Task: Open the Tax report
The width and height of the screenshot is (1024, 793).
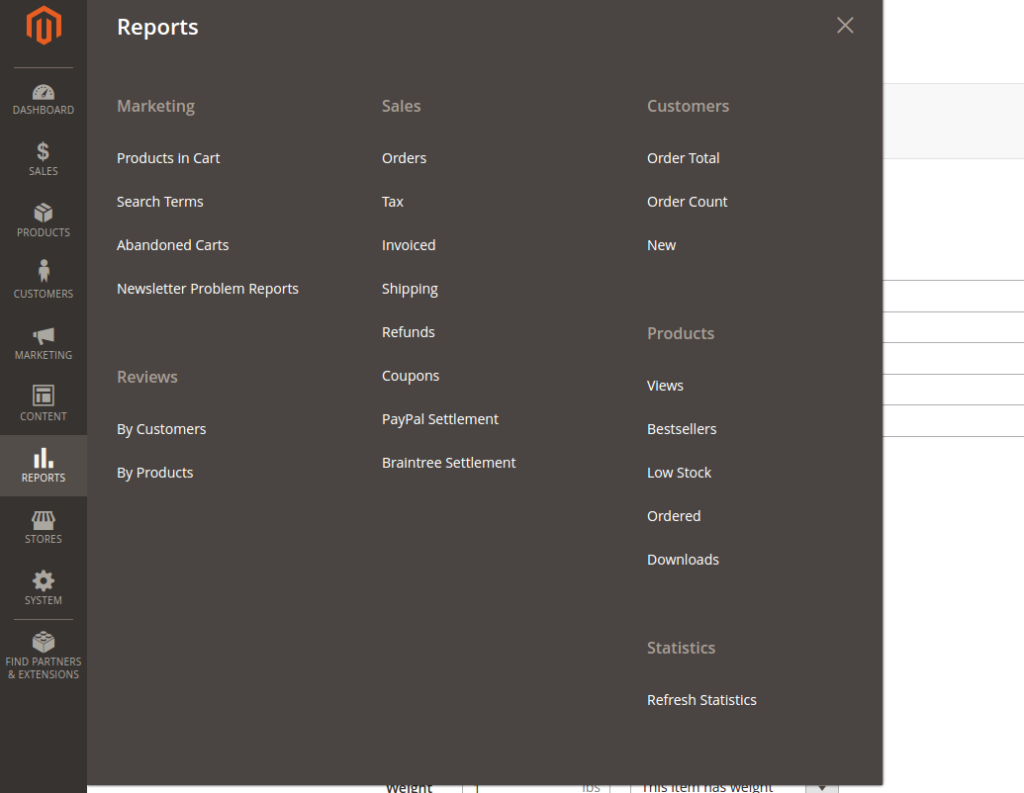Action: (x=392, y=202)
